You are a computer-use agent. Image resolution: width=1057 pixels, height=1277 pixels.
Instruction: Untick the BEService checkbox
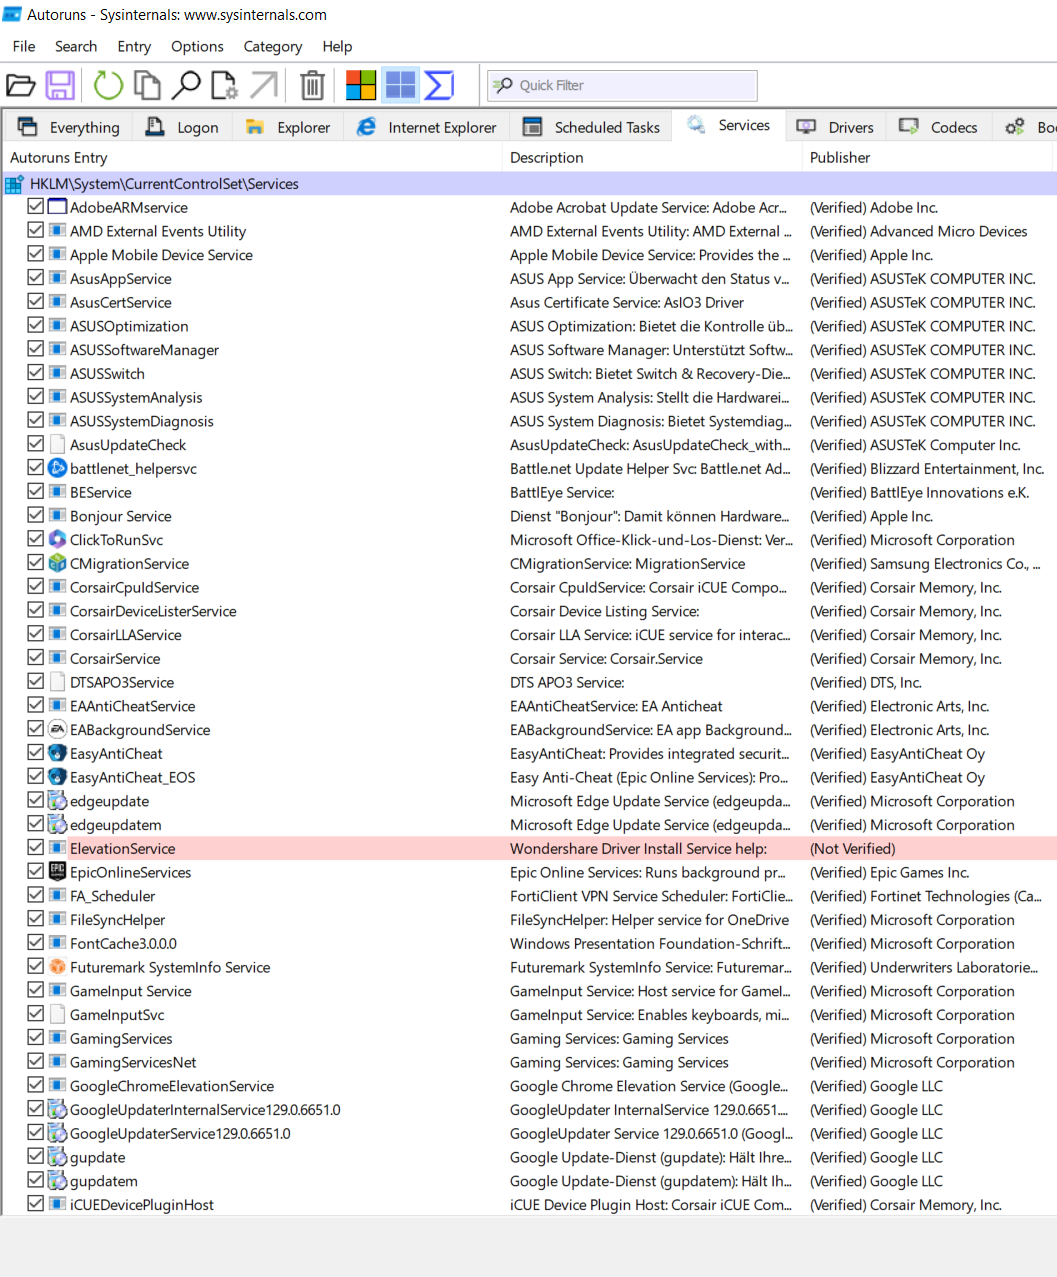pos(36,491)
